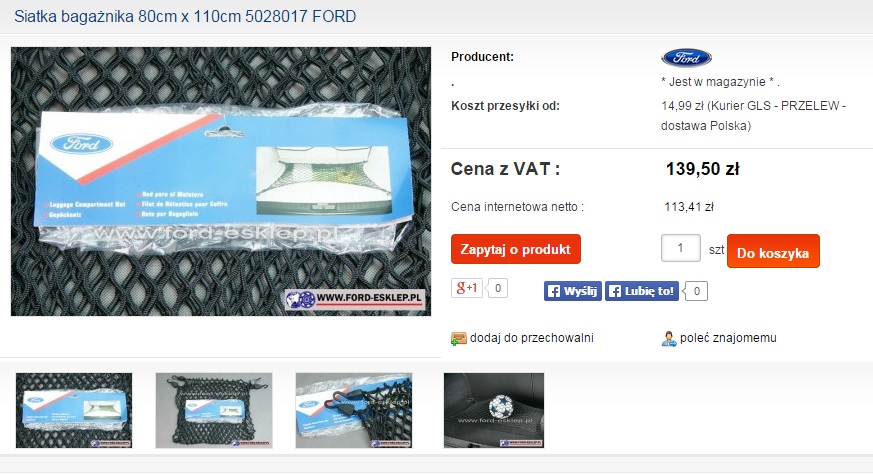Click the storage box icon near przechowalni
Screen dimensions: 873x474
pyautogui.click(x=458, y=338)
